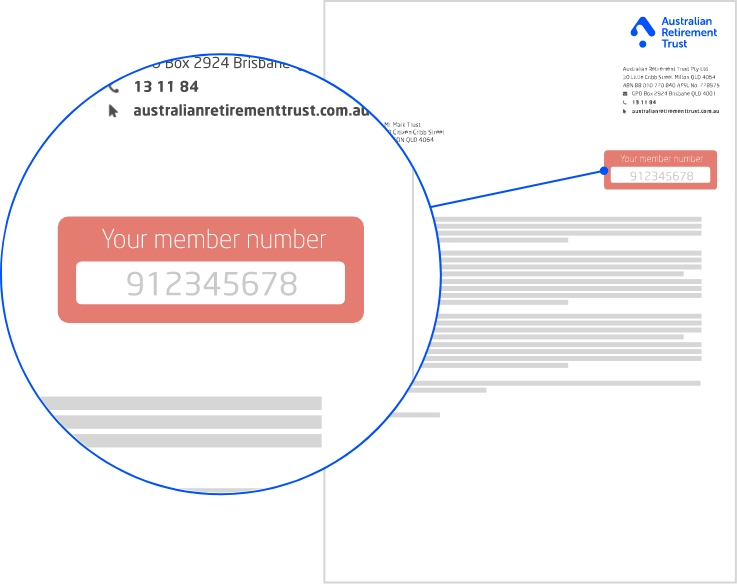This screenshot has height=584, width=737.
Task: Click the magnified Box 2924 Brisbane address text
Action: click(220, 64)
